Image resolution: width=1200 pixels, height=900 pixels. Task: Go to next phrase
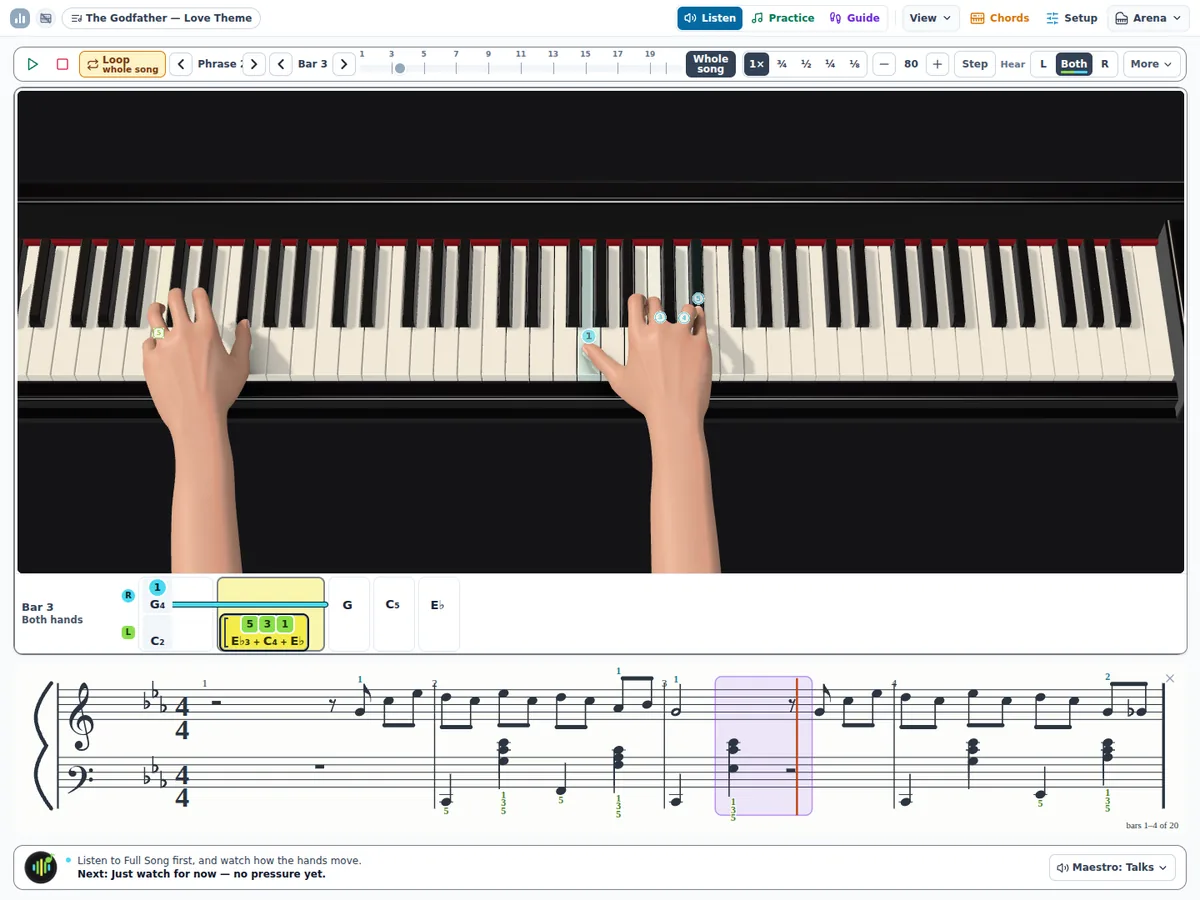click(x=254, y=64)
